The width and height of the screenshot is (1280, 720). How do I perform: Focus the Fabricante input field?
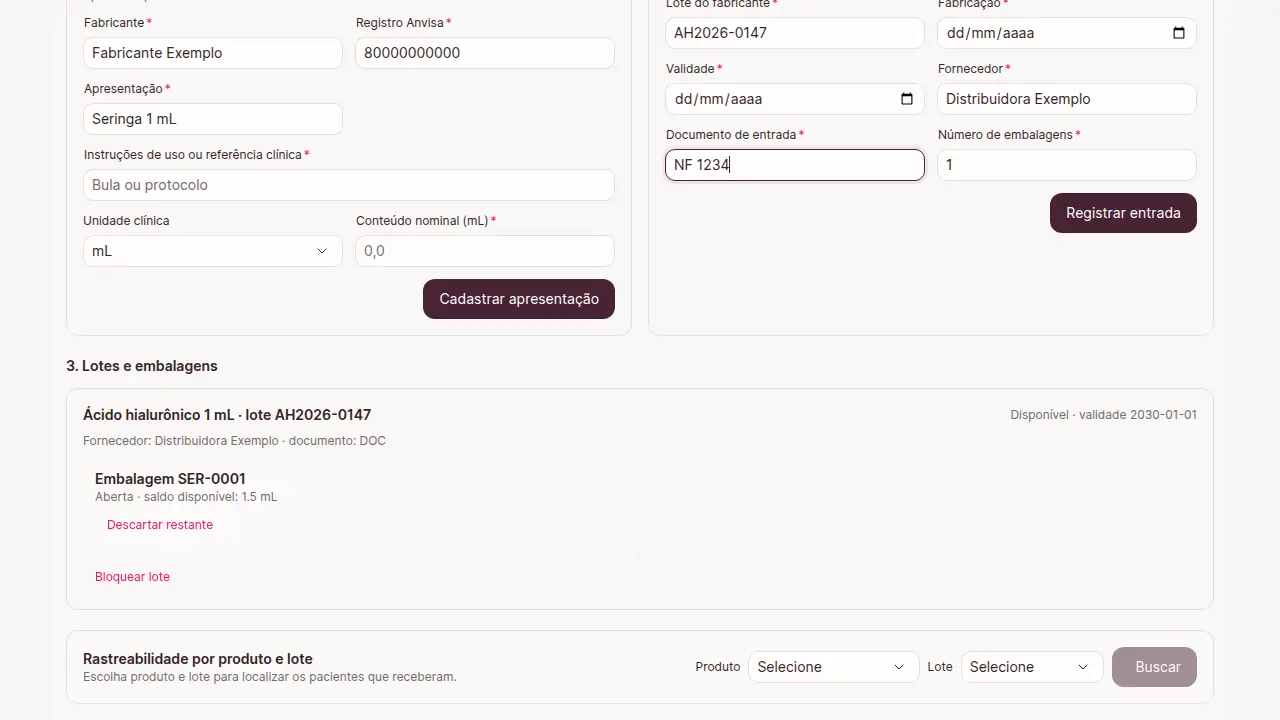tap(213, 53)
